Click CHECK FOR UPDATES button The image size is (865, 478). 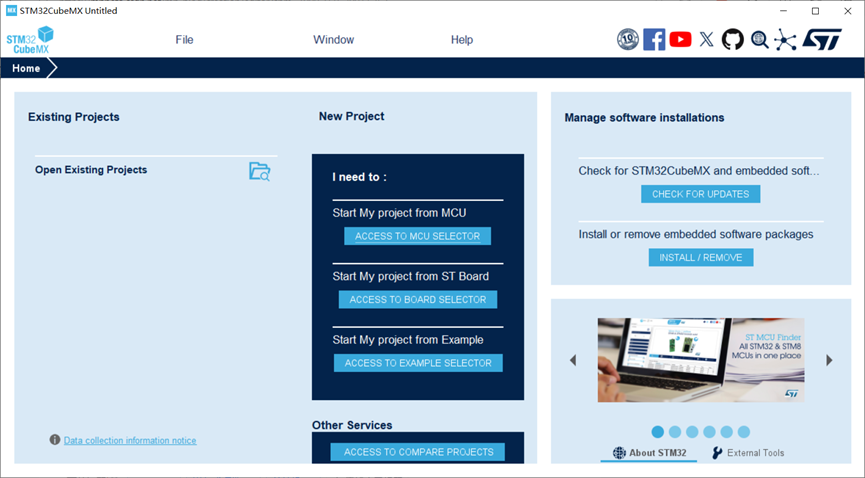point(701,194)
